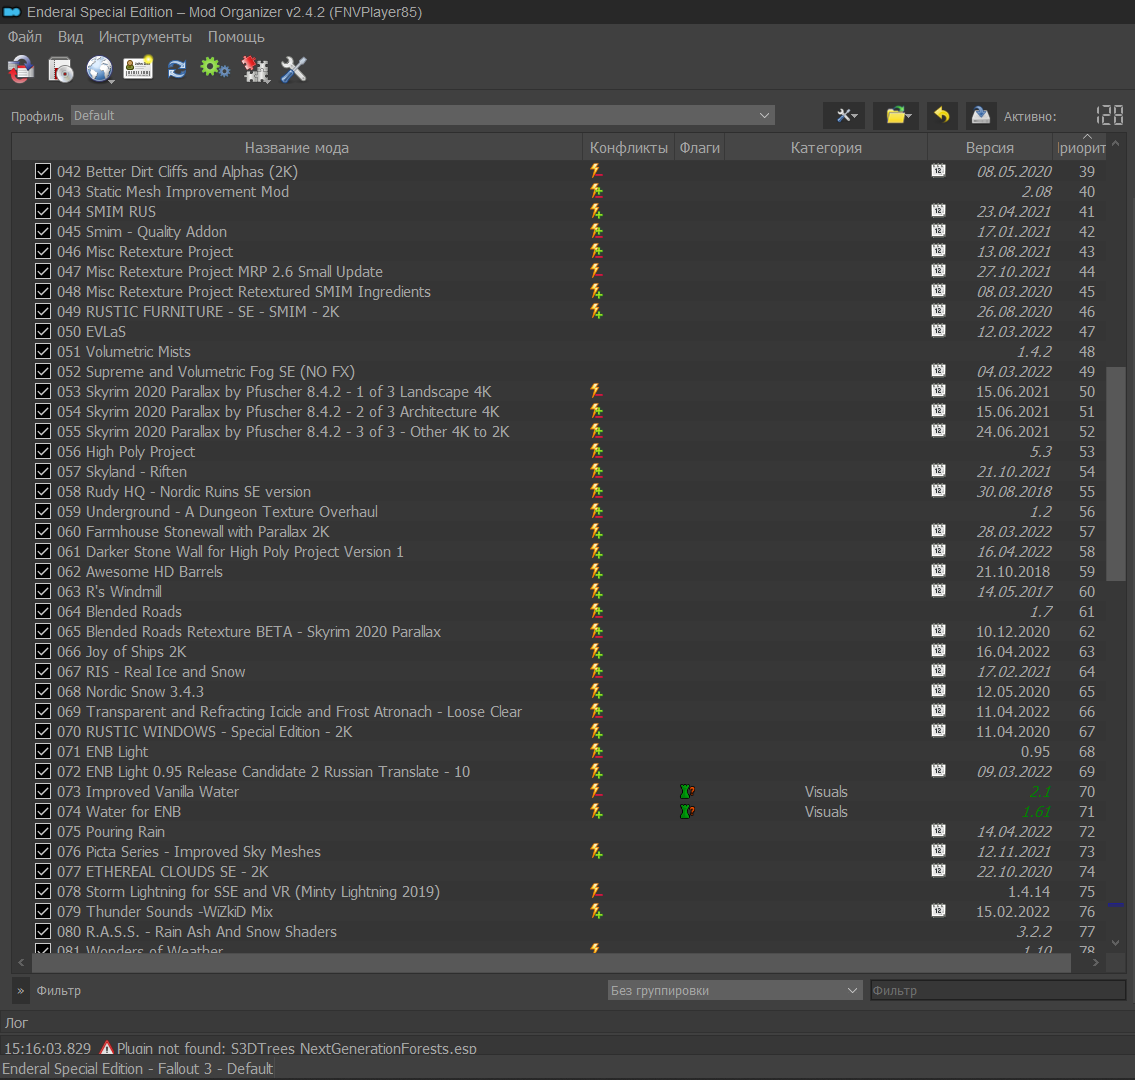The image size is (1135, 1080).
Task: Open the Вид menu
Action: coord(70,37)
